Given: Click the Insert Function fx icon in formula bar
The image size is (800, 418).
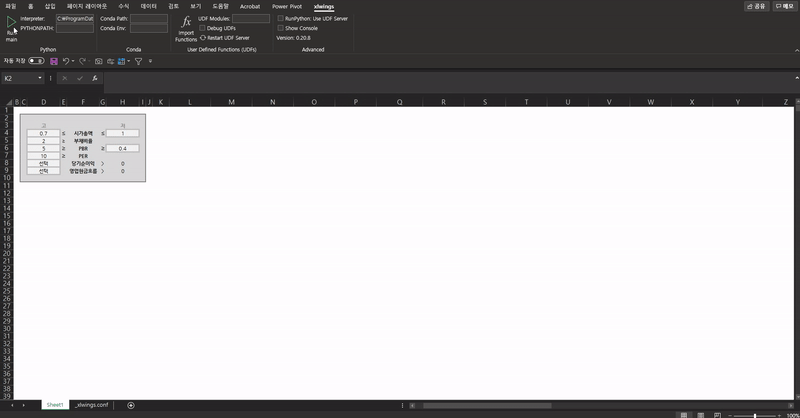Looking at the screenshot, I should pyautogui.click(x=94, y=78).
